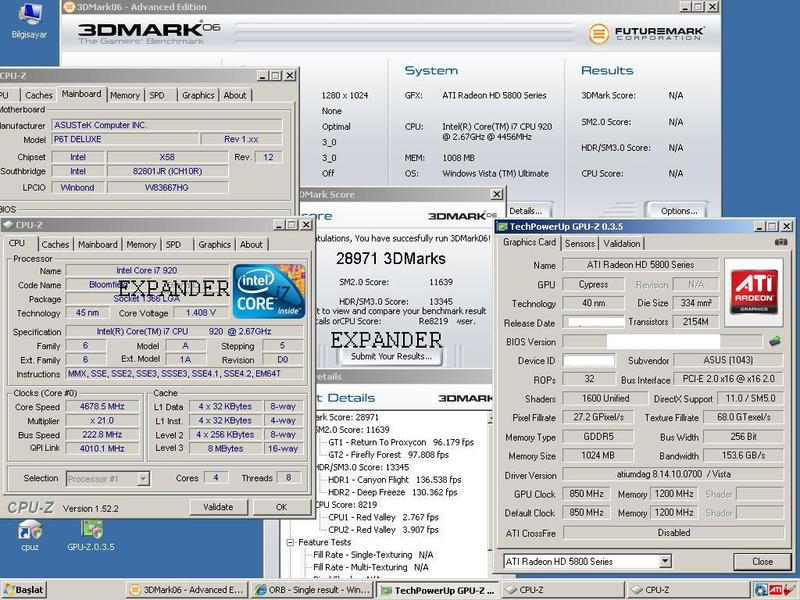Click the Bus Speed 222.8 MHz value
Viewport: 800px width, 600px height.
click(102, 435)
